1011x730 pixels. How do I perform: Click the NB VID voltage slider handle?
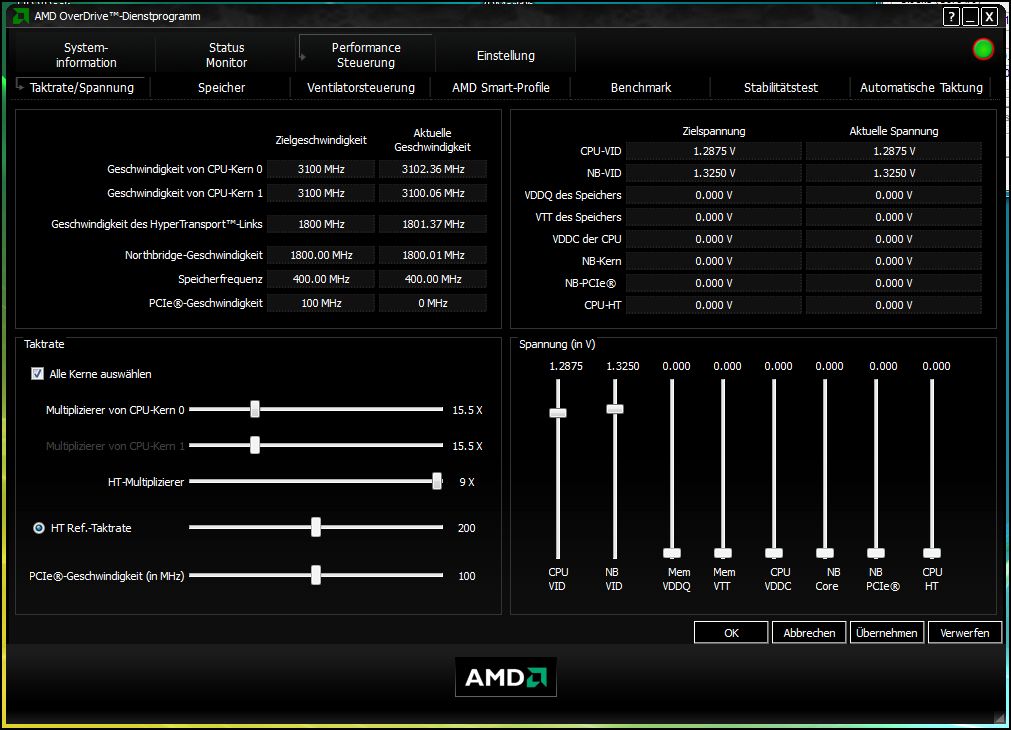[614, 409]
